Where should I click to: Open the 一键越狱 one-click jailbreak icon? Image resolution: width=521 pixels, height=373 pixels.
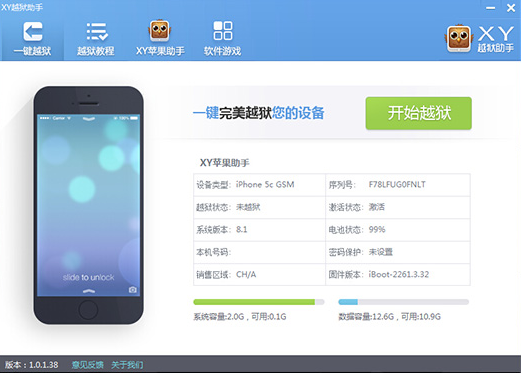33,32
